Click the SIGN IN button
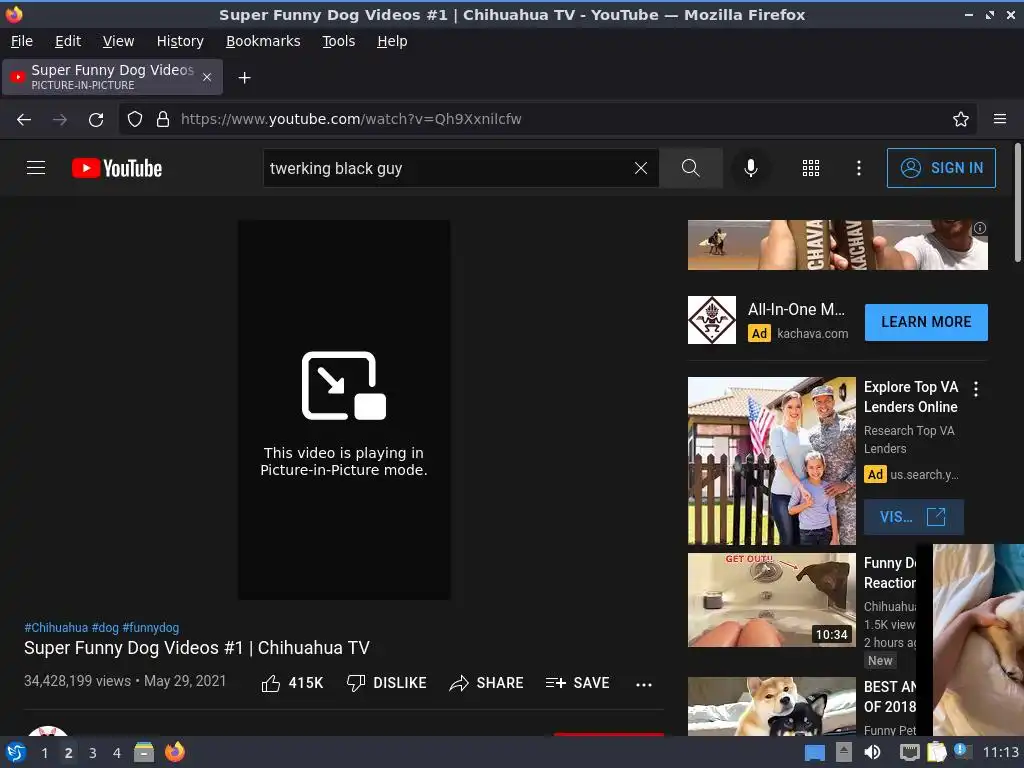This screenshot has height=768, width=1024. 941,168
